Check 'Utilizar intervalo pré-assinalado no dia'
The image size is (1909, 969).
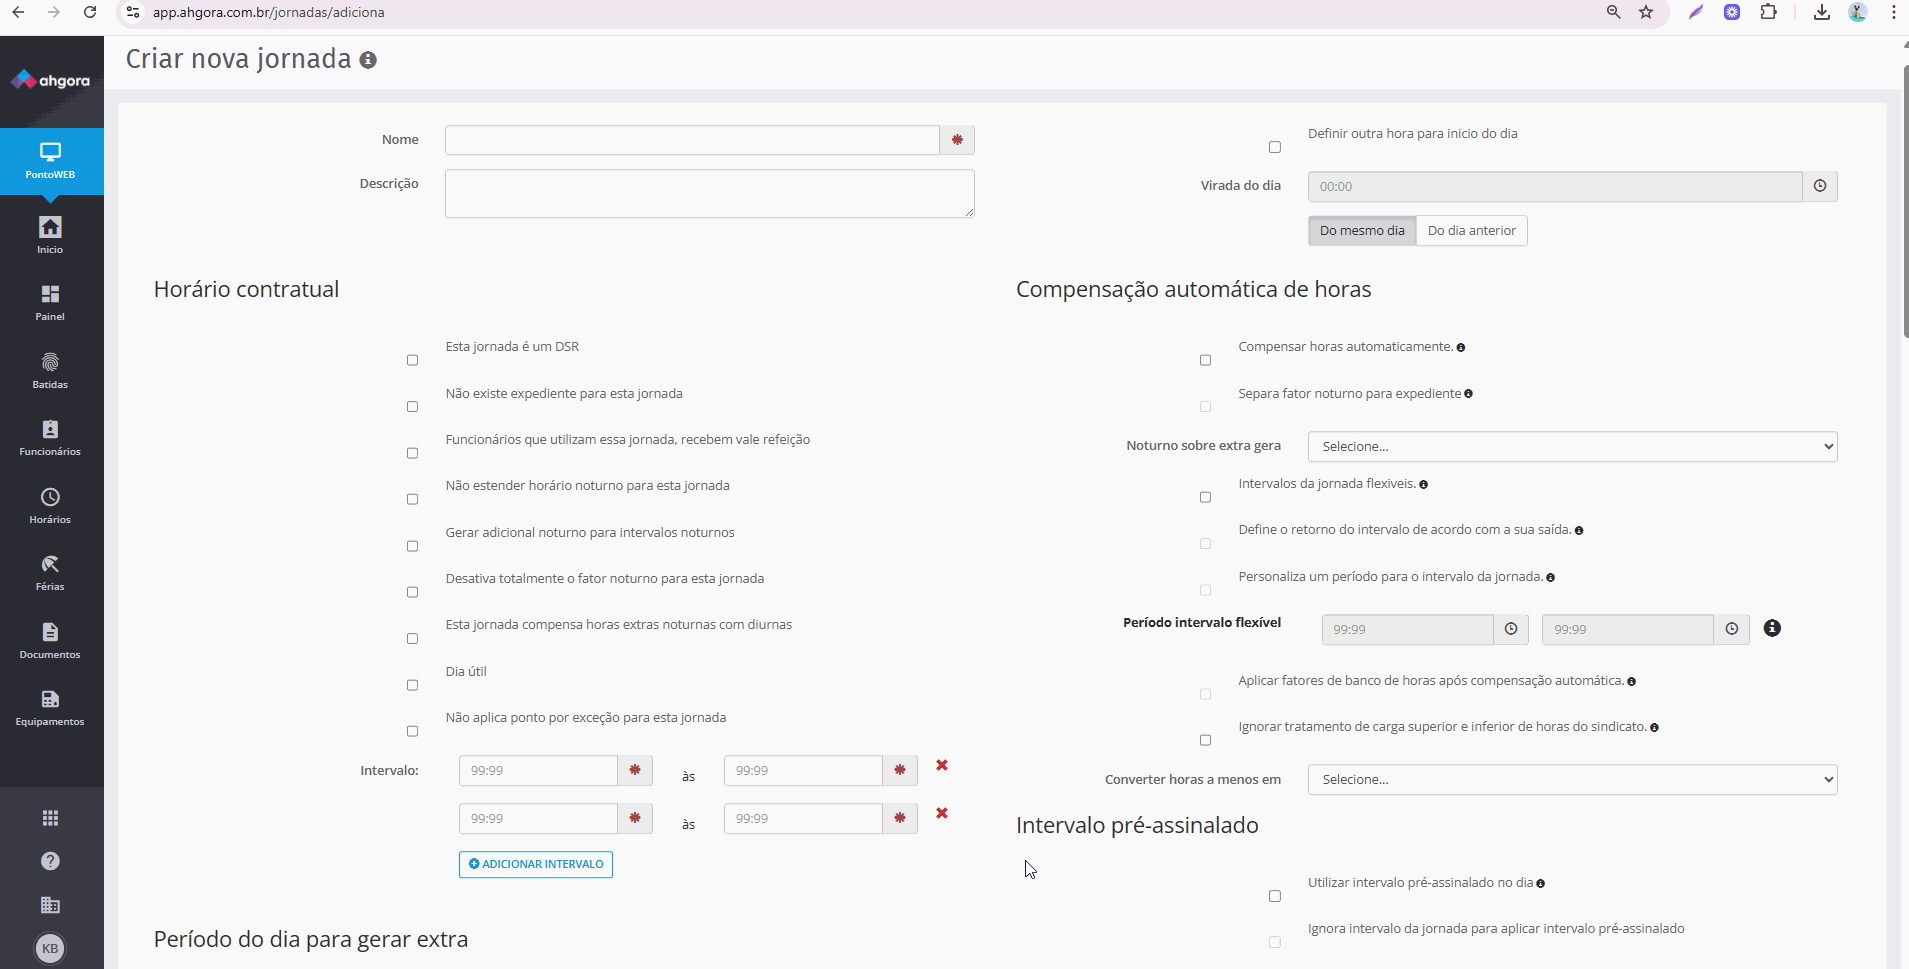(1274, 896)
